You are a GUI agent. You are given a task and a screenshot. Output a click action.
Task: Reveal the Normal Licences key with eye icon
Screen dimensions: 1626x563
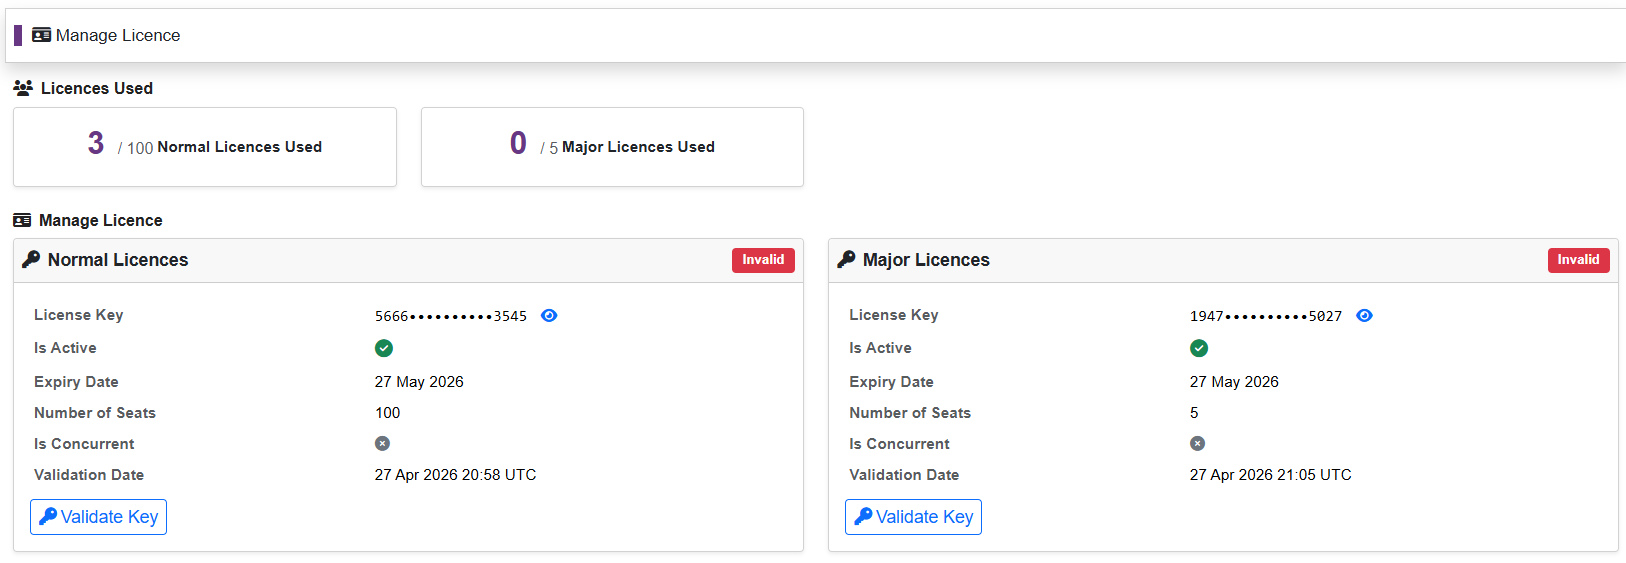[x=549, y=315]
